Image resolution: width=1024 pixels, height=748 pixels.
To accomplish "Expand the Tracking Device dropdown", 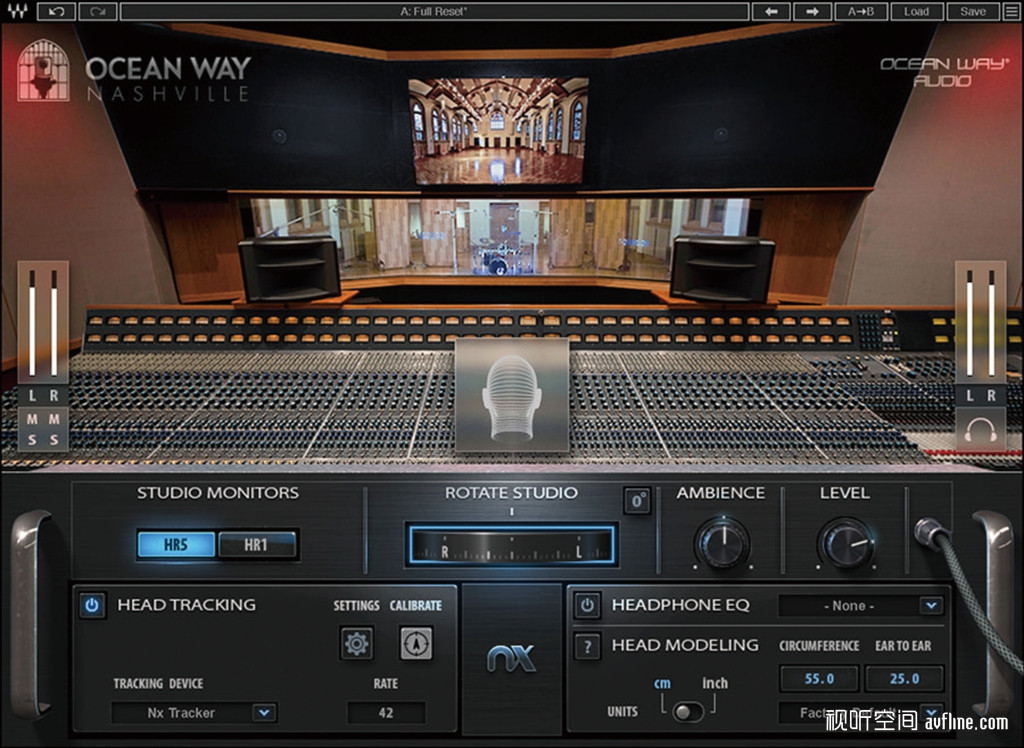I will pyautogui.click(x=264, y=713).
